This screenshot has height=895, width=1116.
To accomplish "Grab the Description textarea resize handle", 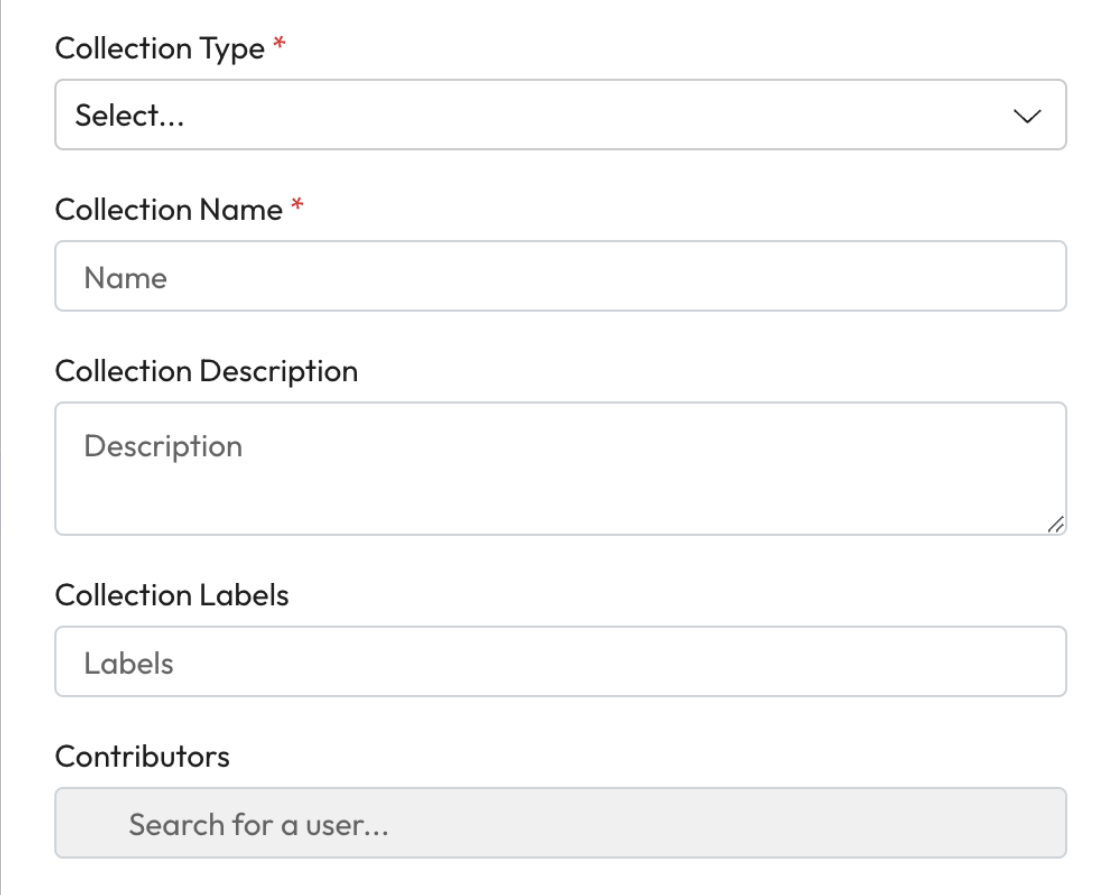I will [1055, 525].
